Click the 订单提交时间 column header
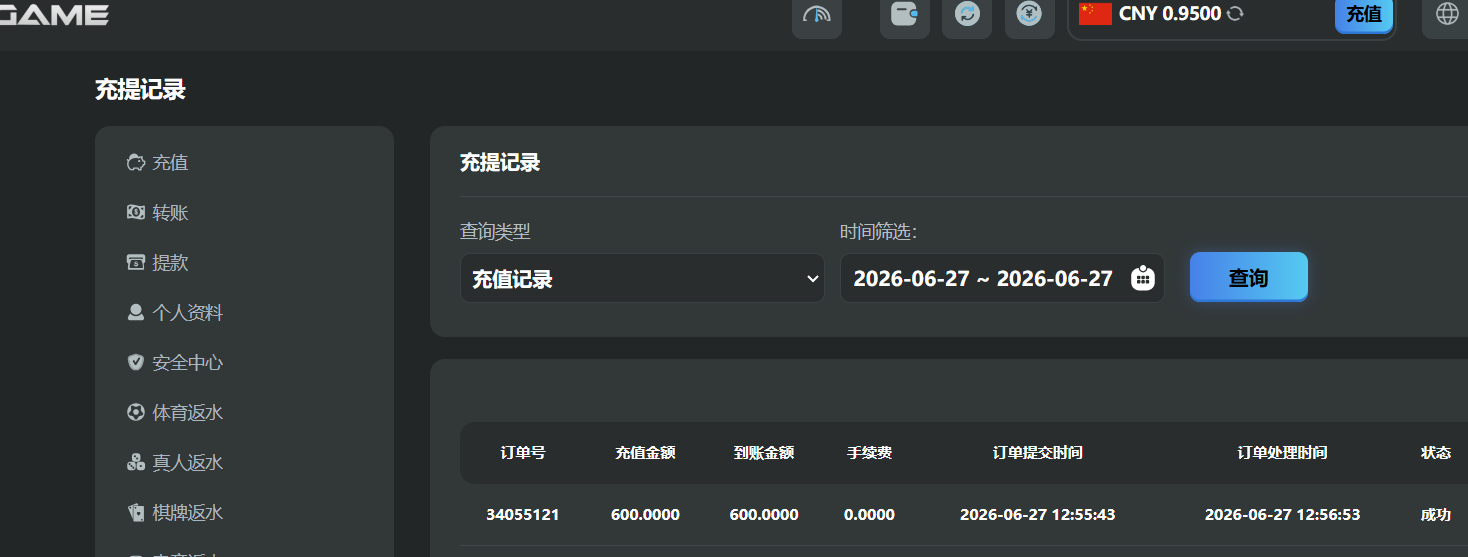The image size is (1468, 557). [1038, 453]
